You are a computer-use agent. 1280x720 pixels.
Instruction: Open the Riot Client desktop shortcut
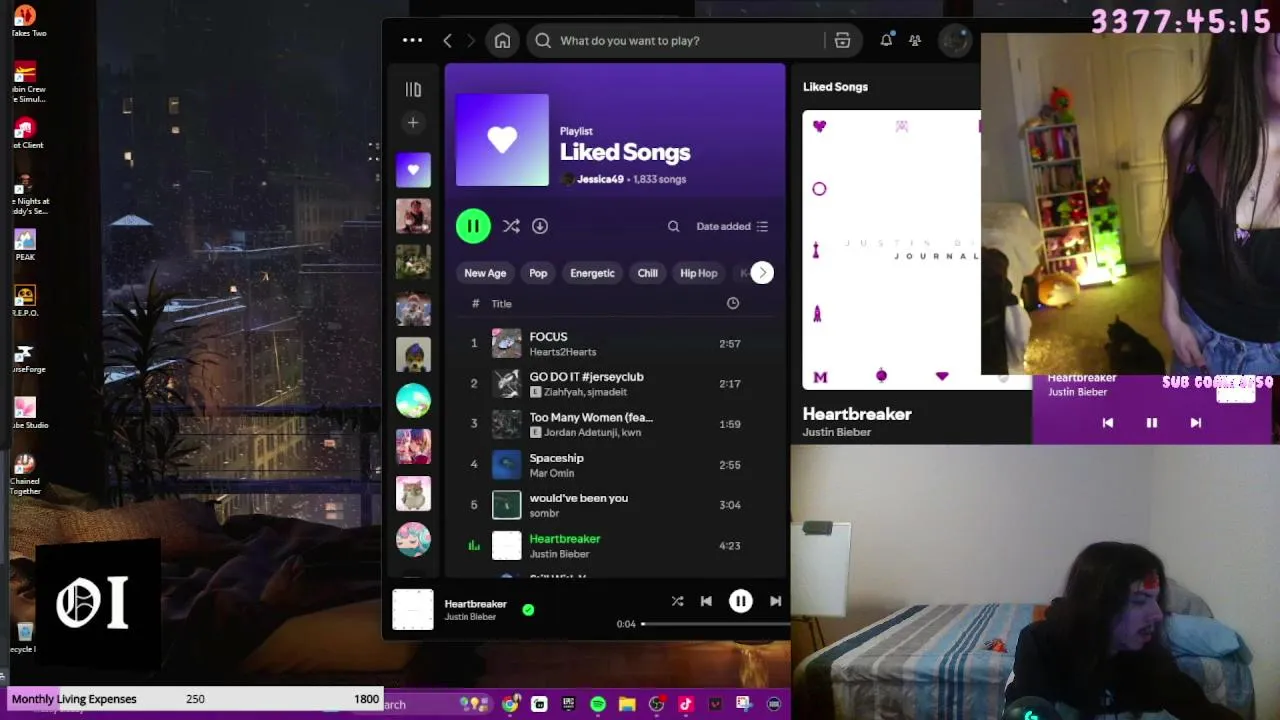[25, 133]
